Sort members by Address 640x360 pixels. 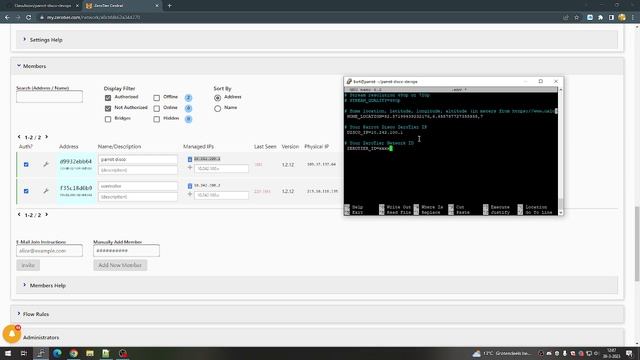pos(218,98)
